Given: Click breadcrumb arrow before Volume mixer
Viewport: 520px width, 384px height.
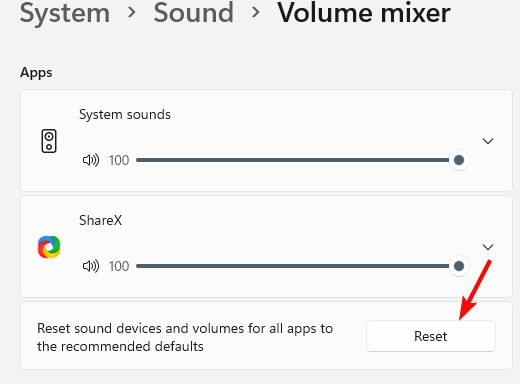Looking at the screenshot, I should pyautogui.click(x=256, y=13).
